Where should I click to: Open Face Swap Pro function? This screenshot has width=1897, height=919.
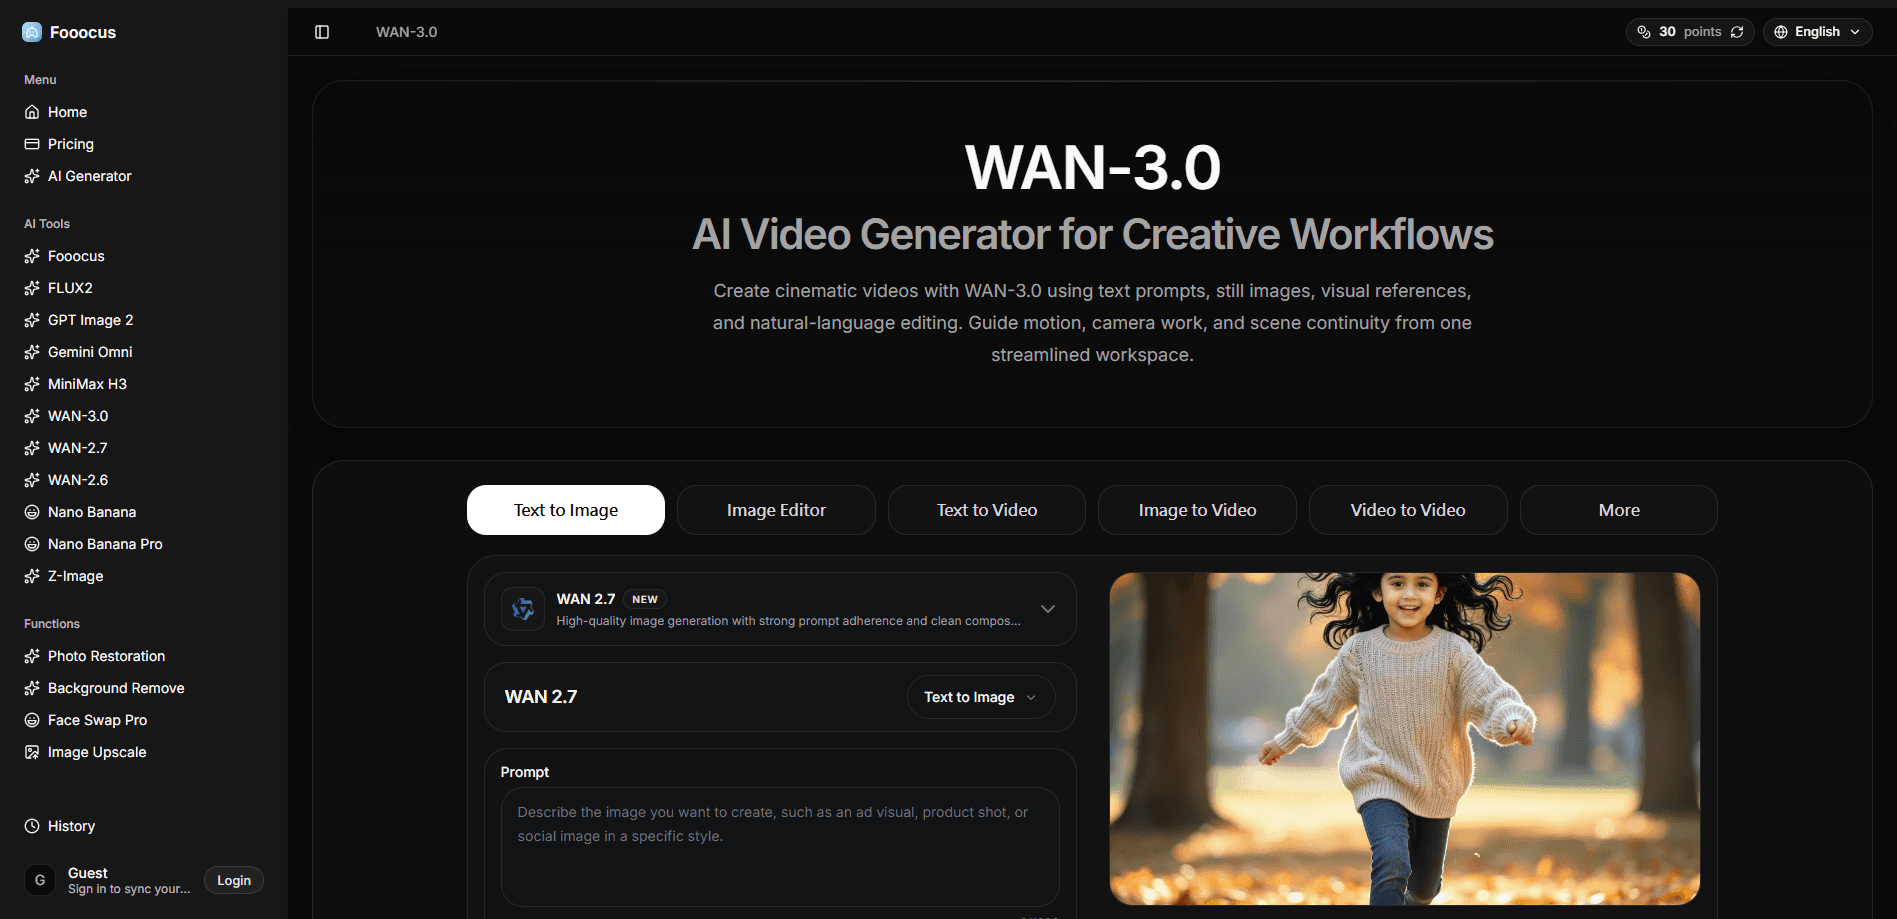[x=144, y=720]
